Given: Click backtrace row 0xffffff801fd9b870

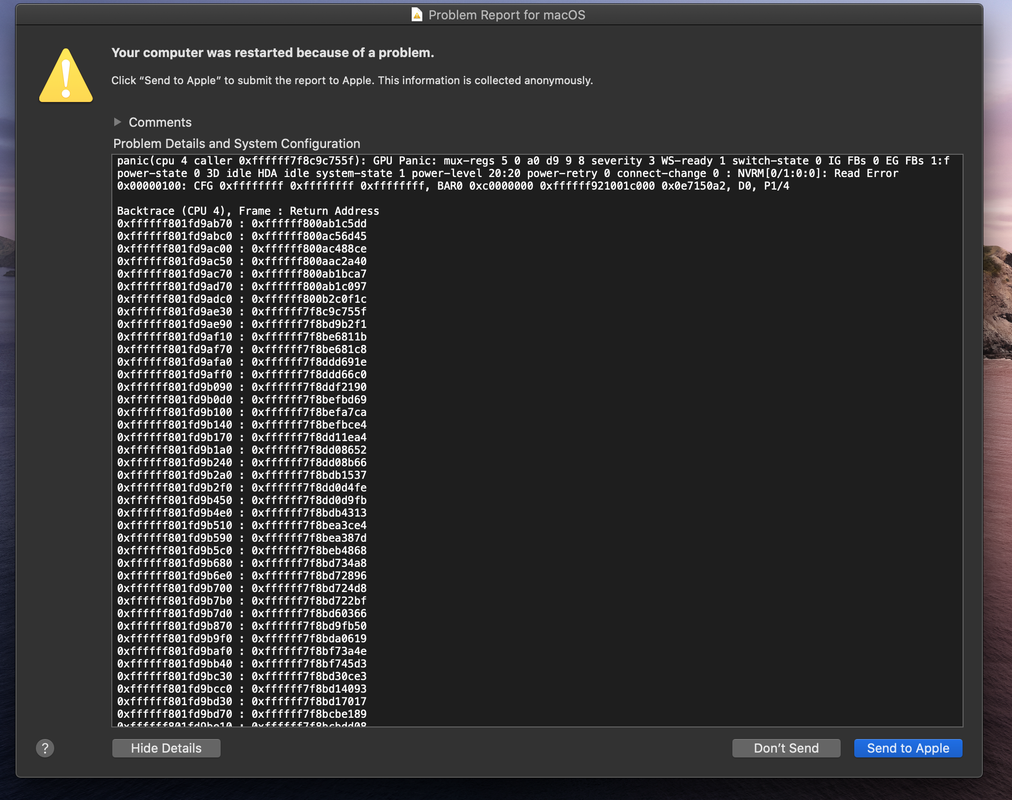Looking at the screenshot, I should click(241, 626).
